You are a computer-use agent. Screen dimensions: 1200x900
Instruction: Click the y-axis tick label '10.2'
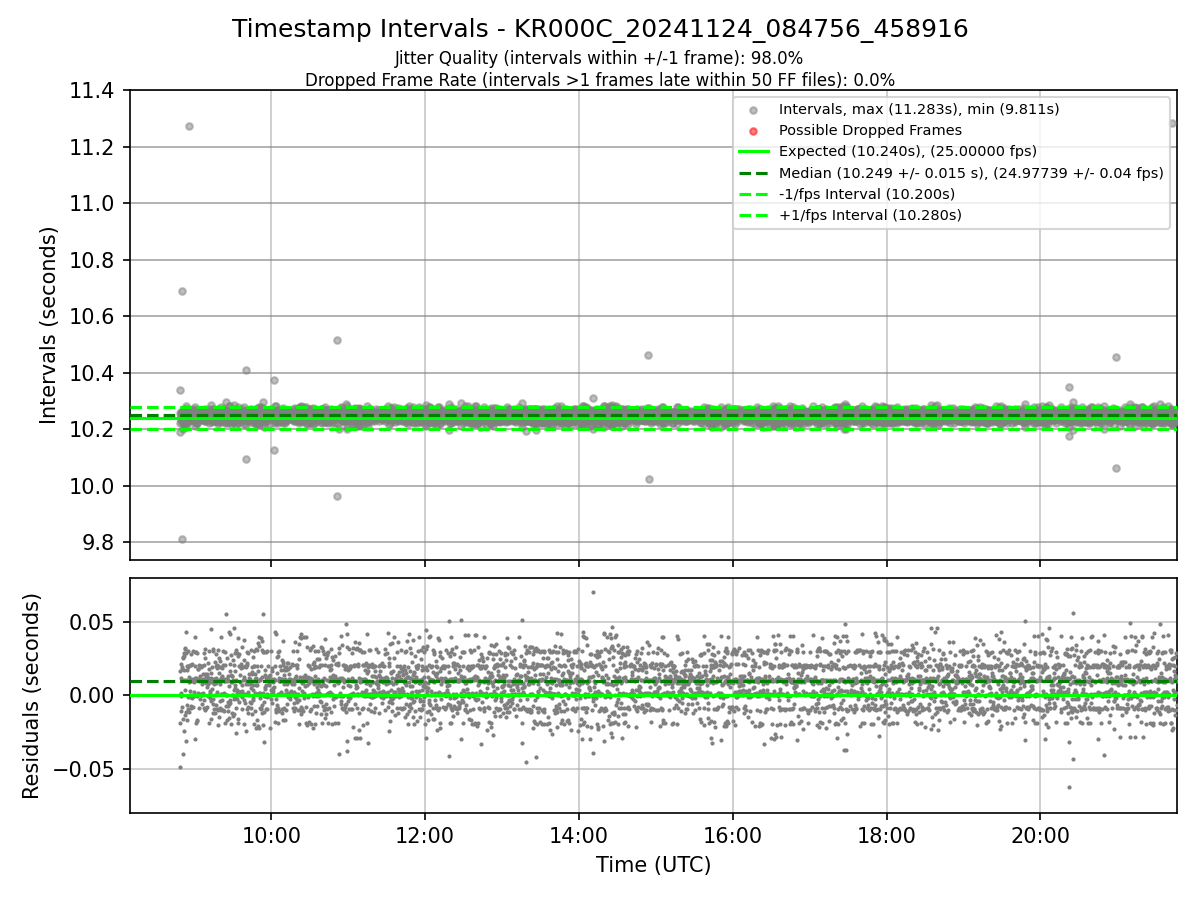93,430
